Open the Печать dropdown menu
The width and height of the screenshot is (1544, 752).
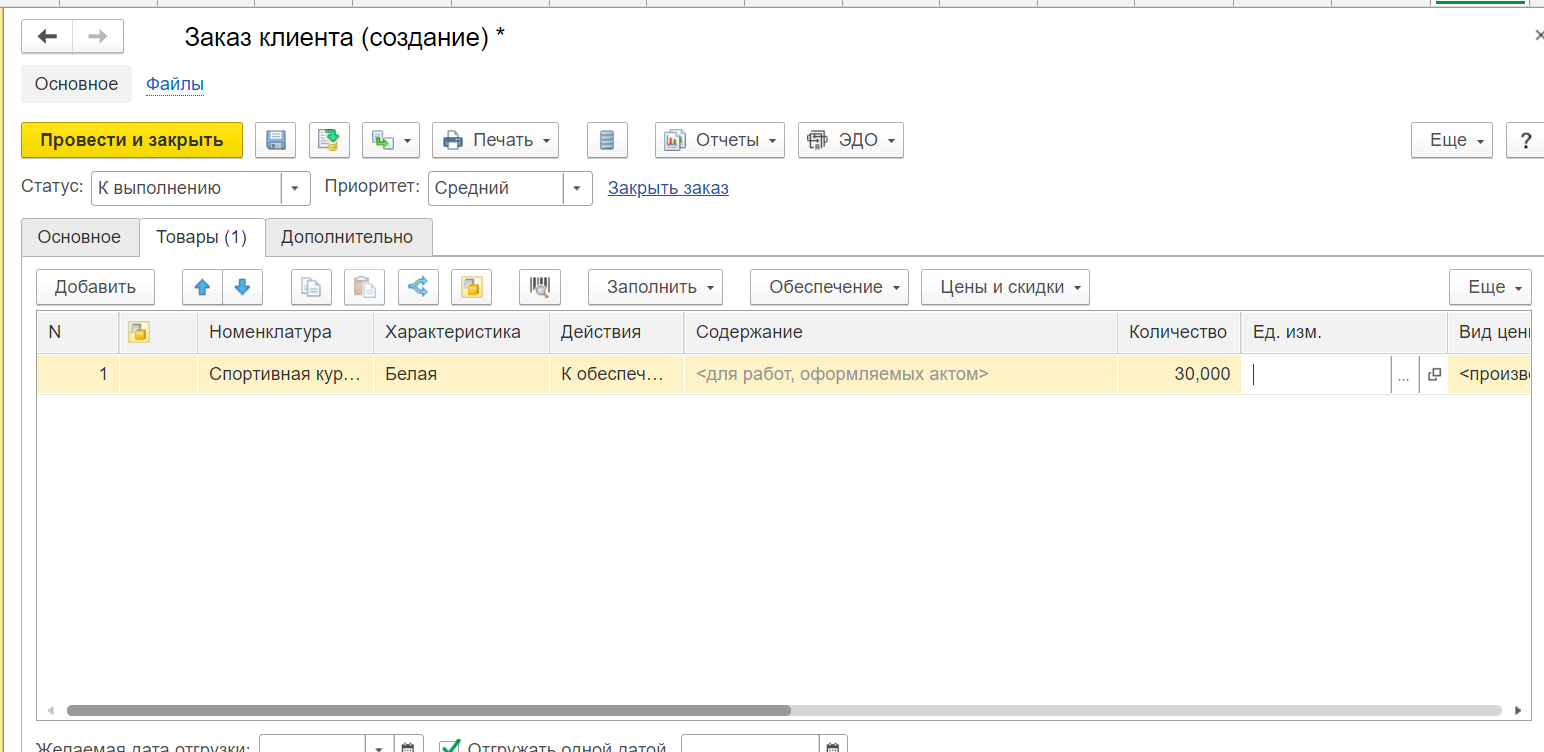[495, 140]
